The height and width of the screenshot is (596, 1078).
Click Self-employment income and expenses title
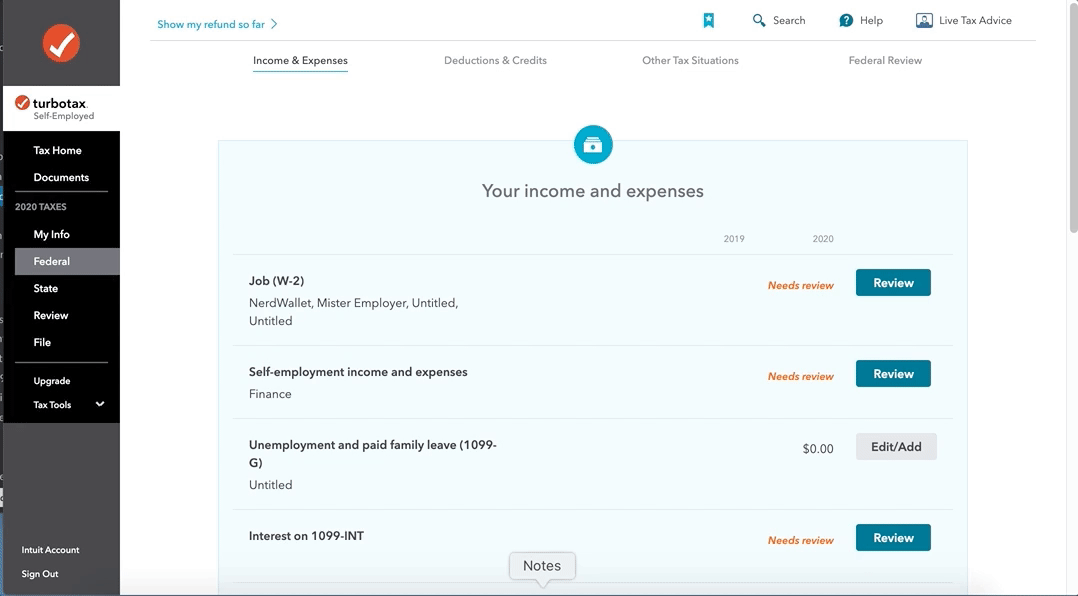point(358,372)
